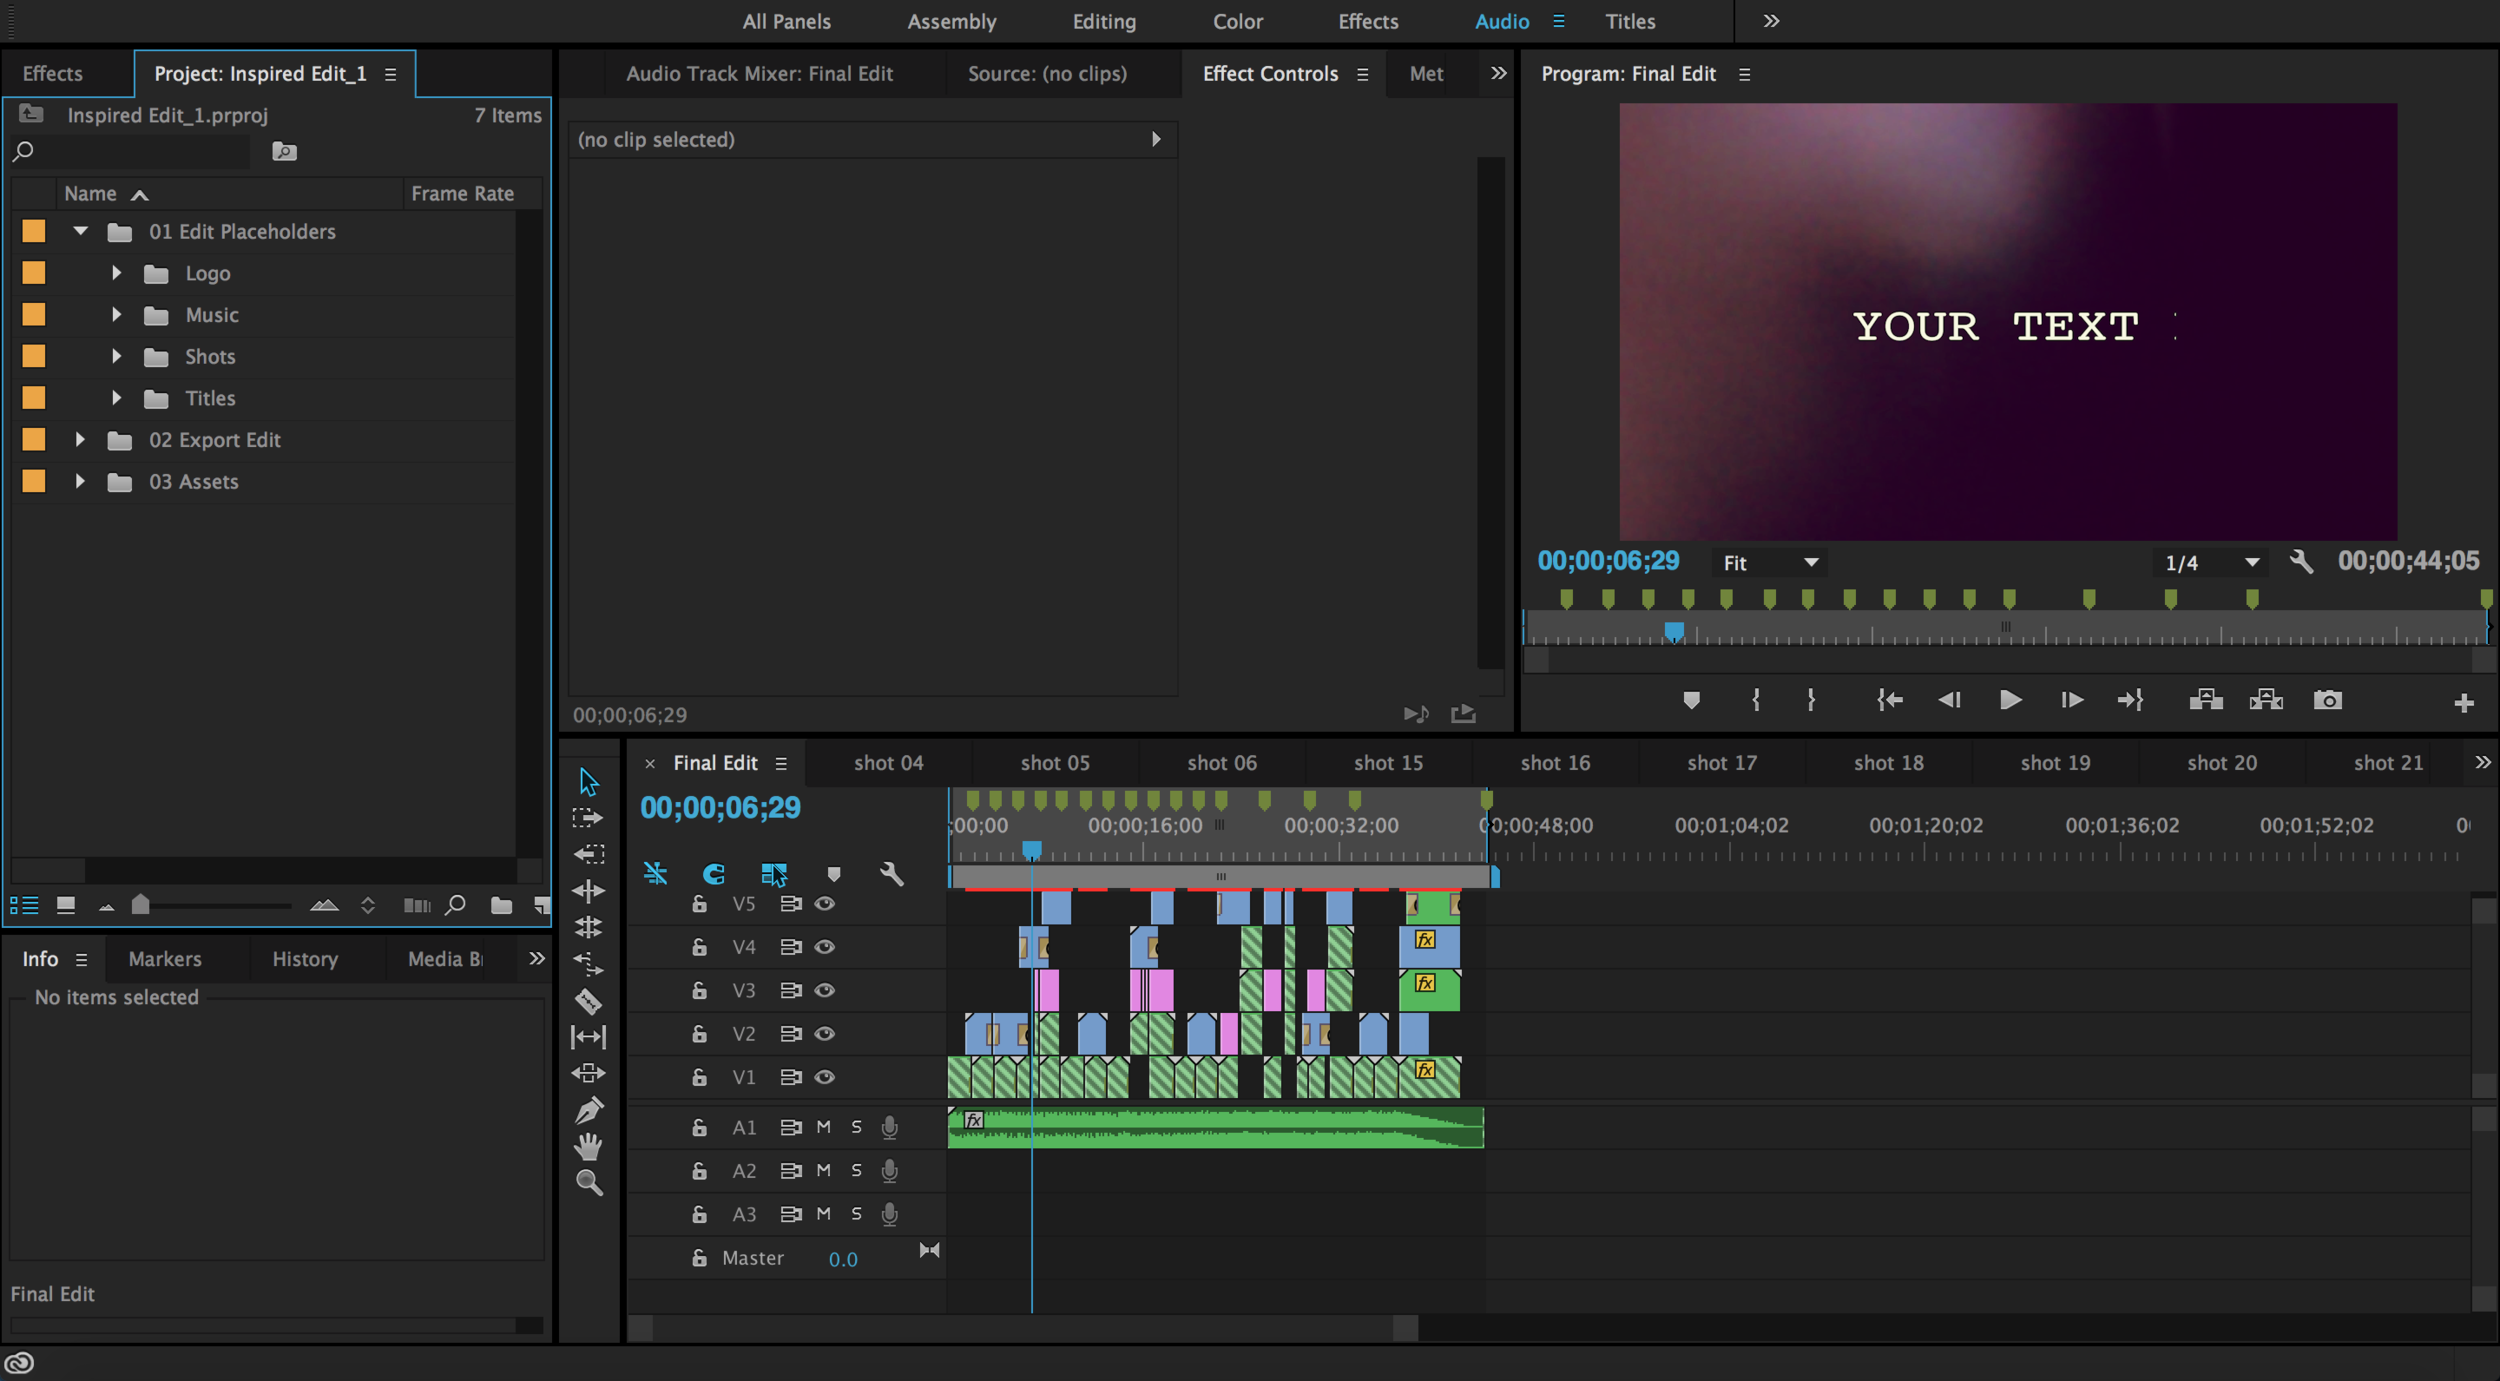Select the Pen tool in the timeline toolbox
2500x1381 pixels.
point(588,1110)
